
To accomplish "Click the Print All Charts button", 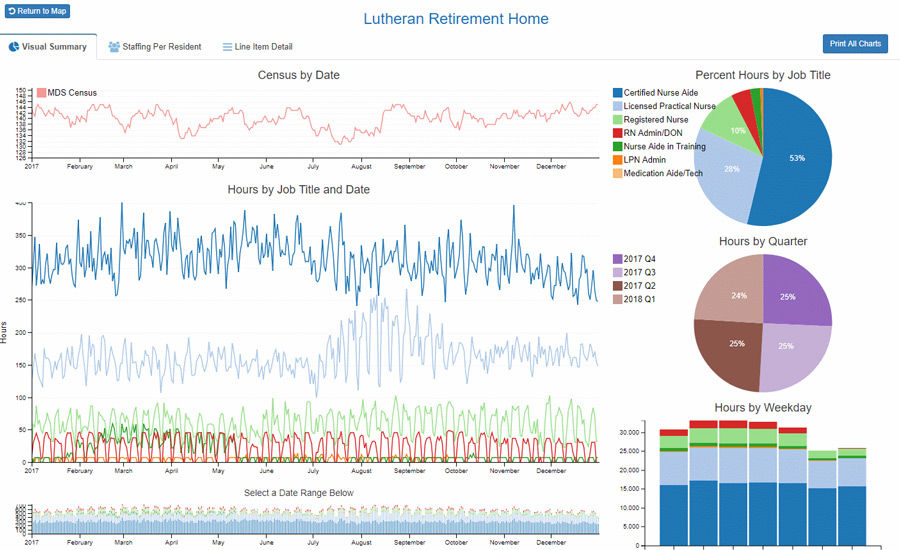I will [855, 44].
